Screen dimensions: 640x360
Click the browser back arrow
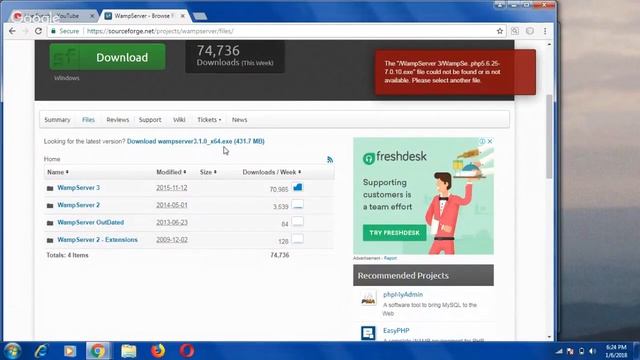click(12, 31)
